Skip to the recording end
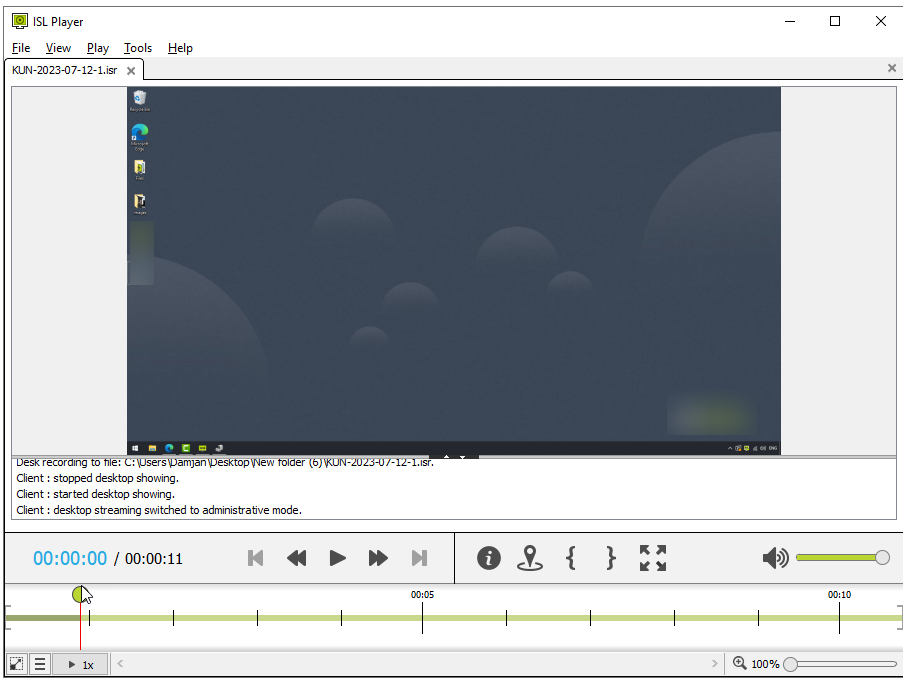Screen dimensions: 903x680 (419, 558)
